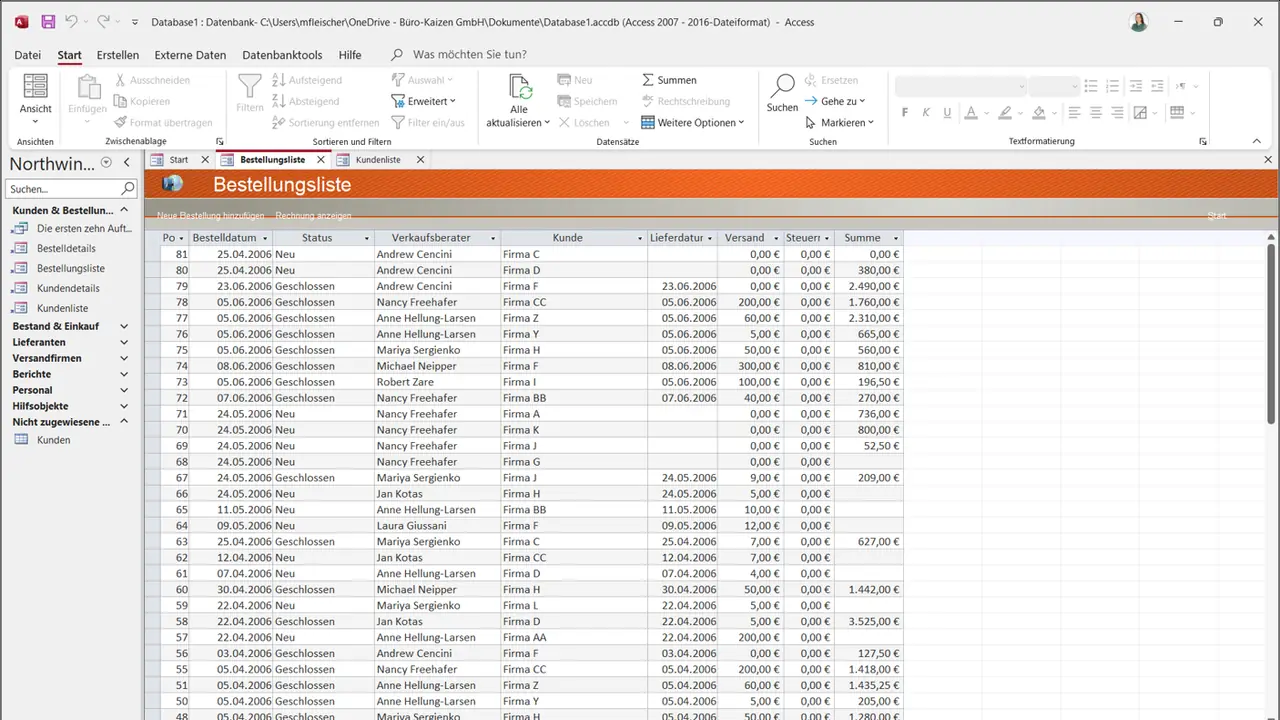Click the Weitere Optionen table icon
This screenshot has width=1280, height=720.
[648, 122]
